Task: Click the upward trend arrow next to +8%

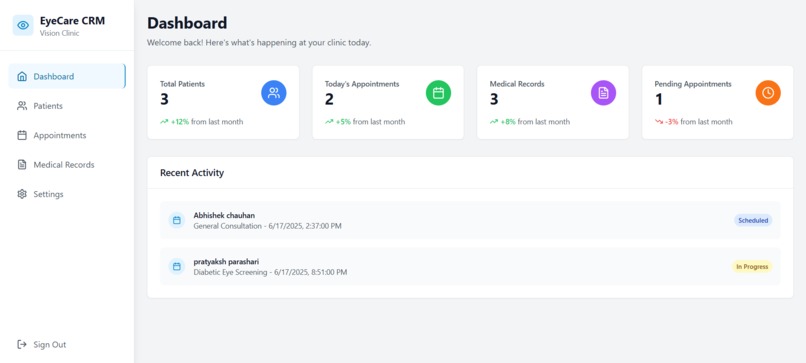Action: coord(494,122)
